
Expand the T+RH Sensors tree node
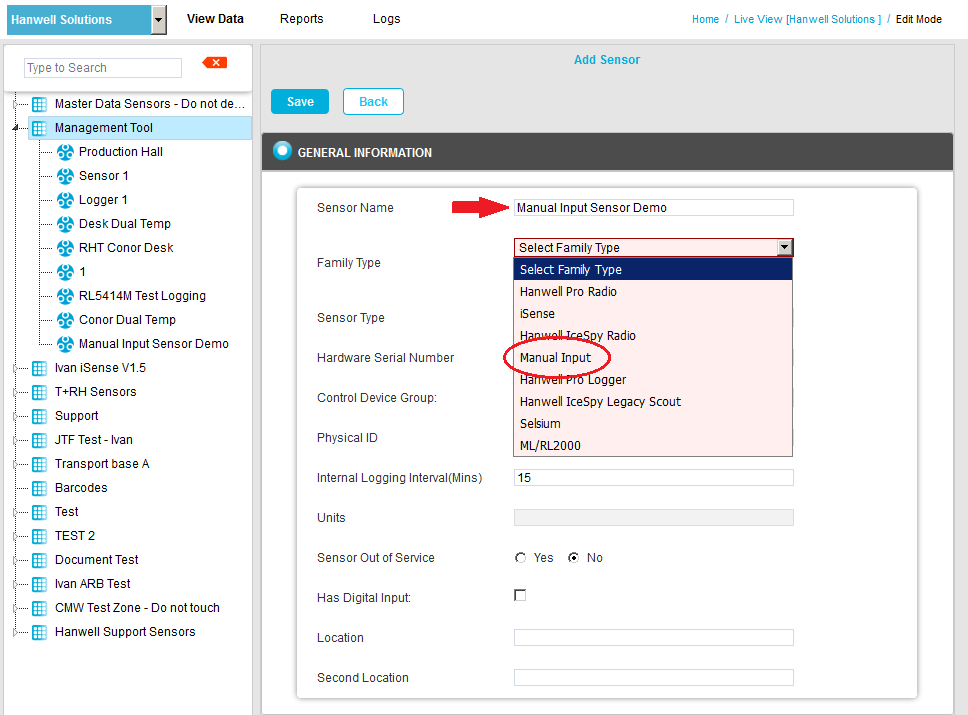click(15, 392)
